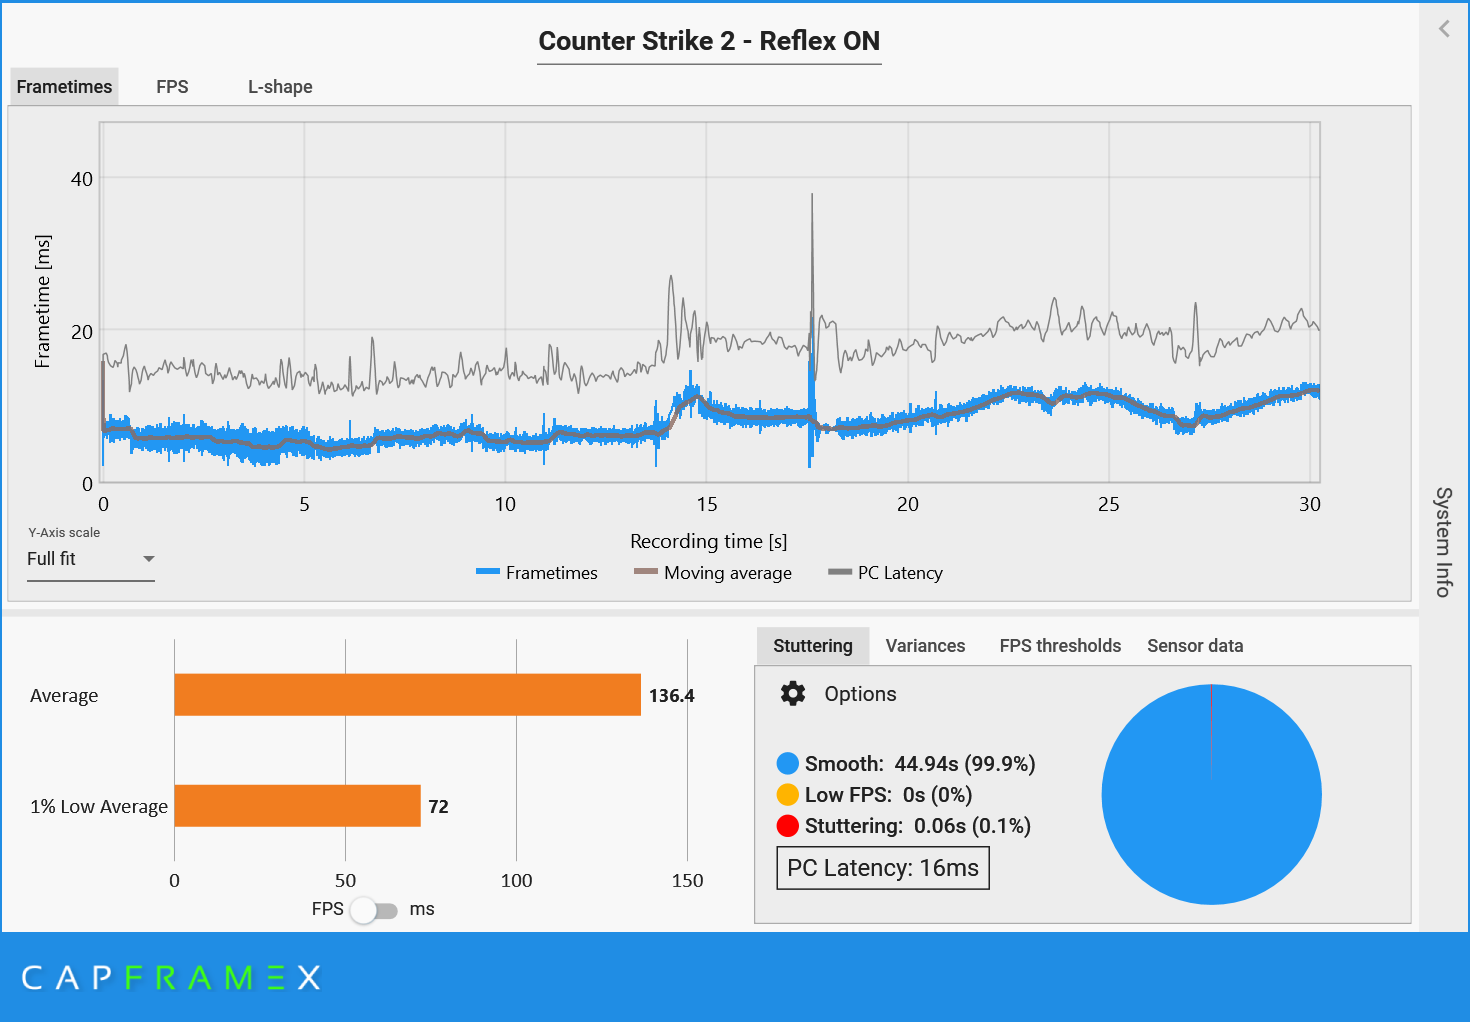This screenshot has height=1022, width=1470.
Task: Toggle the FPS/ms switch
Action: point(374,910)
